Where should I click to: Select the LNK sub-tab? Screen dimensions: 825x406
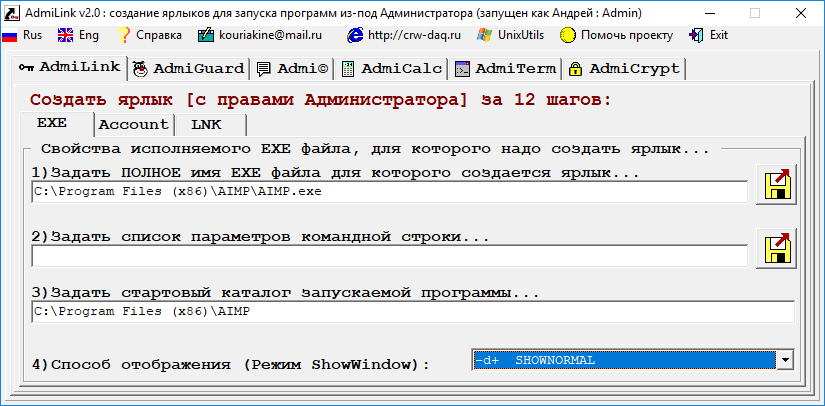(210, 125)
